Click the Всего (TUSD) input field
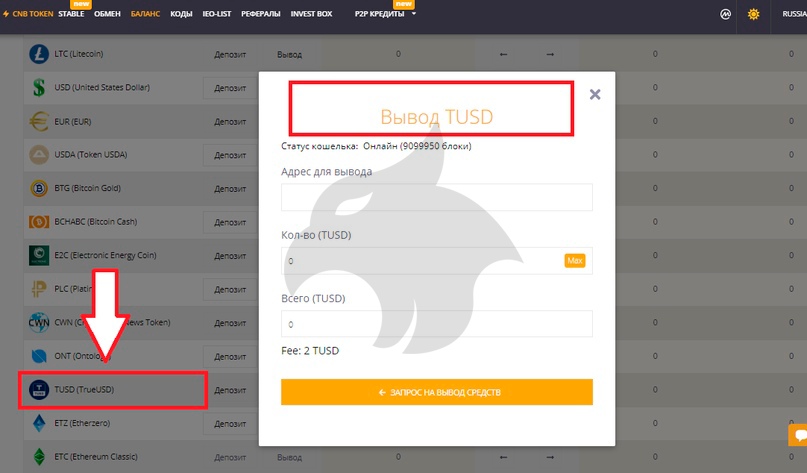The height and width of the screenshot is (473, 807). pos(437,324)
